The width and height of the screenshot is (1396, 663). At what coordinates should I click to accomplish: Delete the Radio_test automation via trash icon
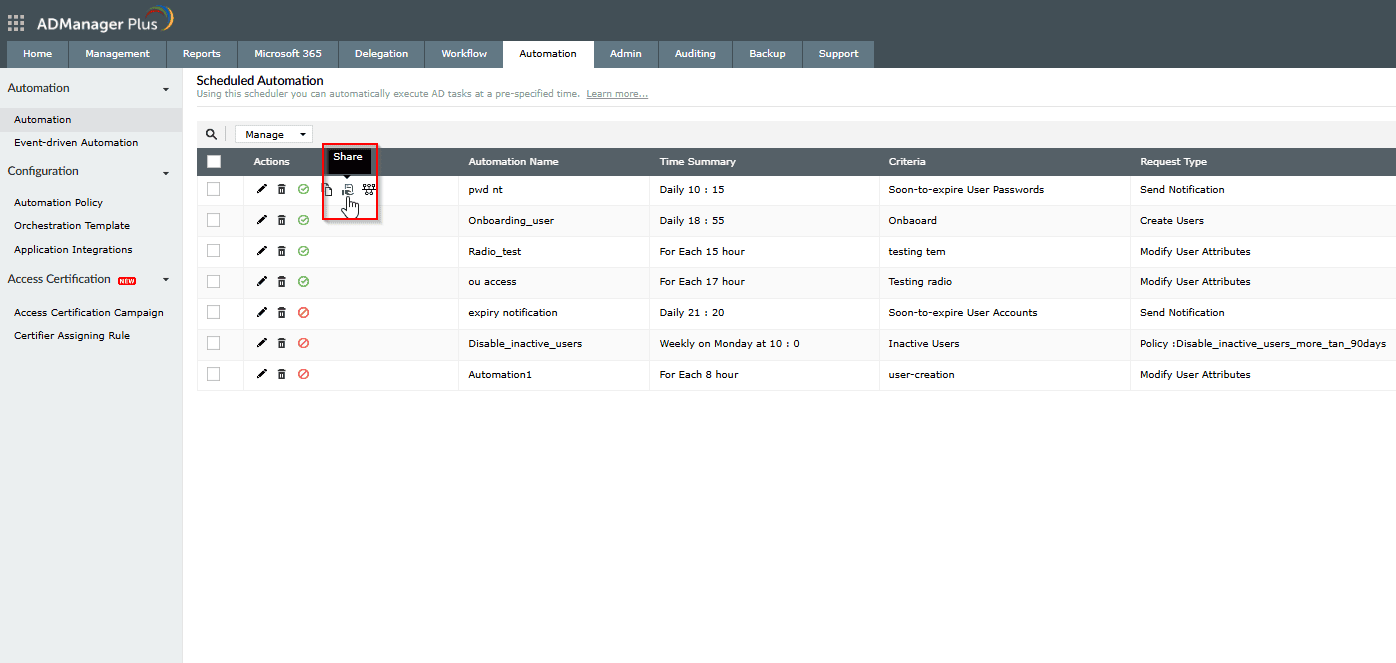[x=282, y=251]
